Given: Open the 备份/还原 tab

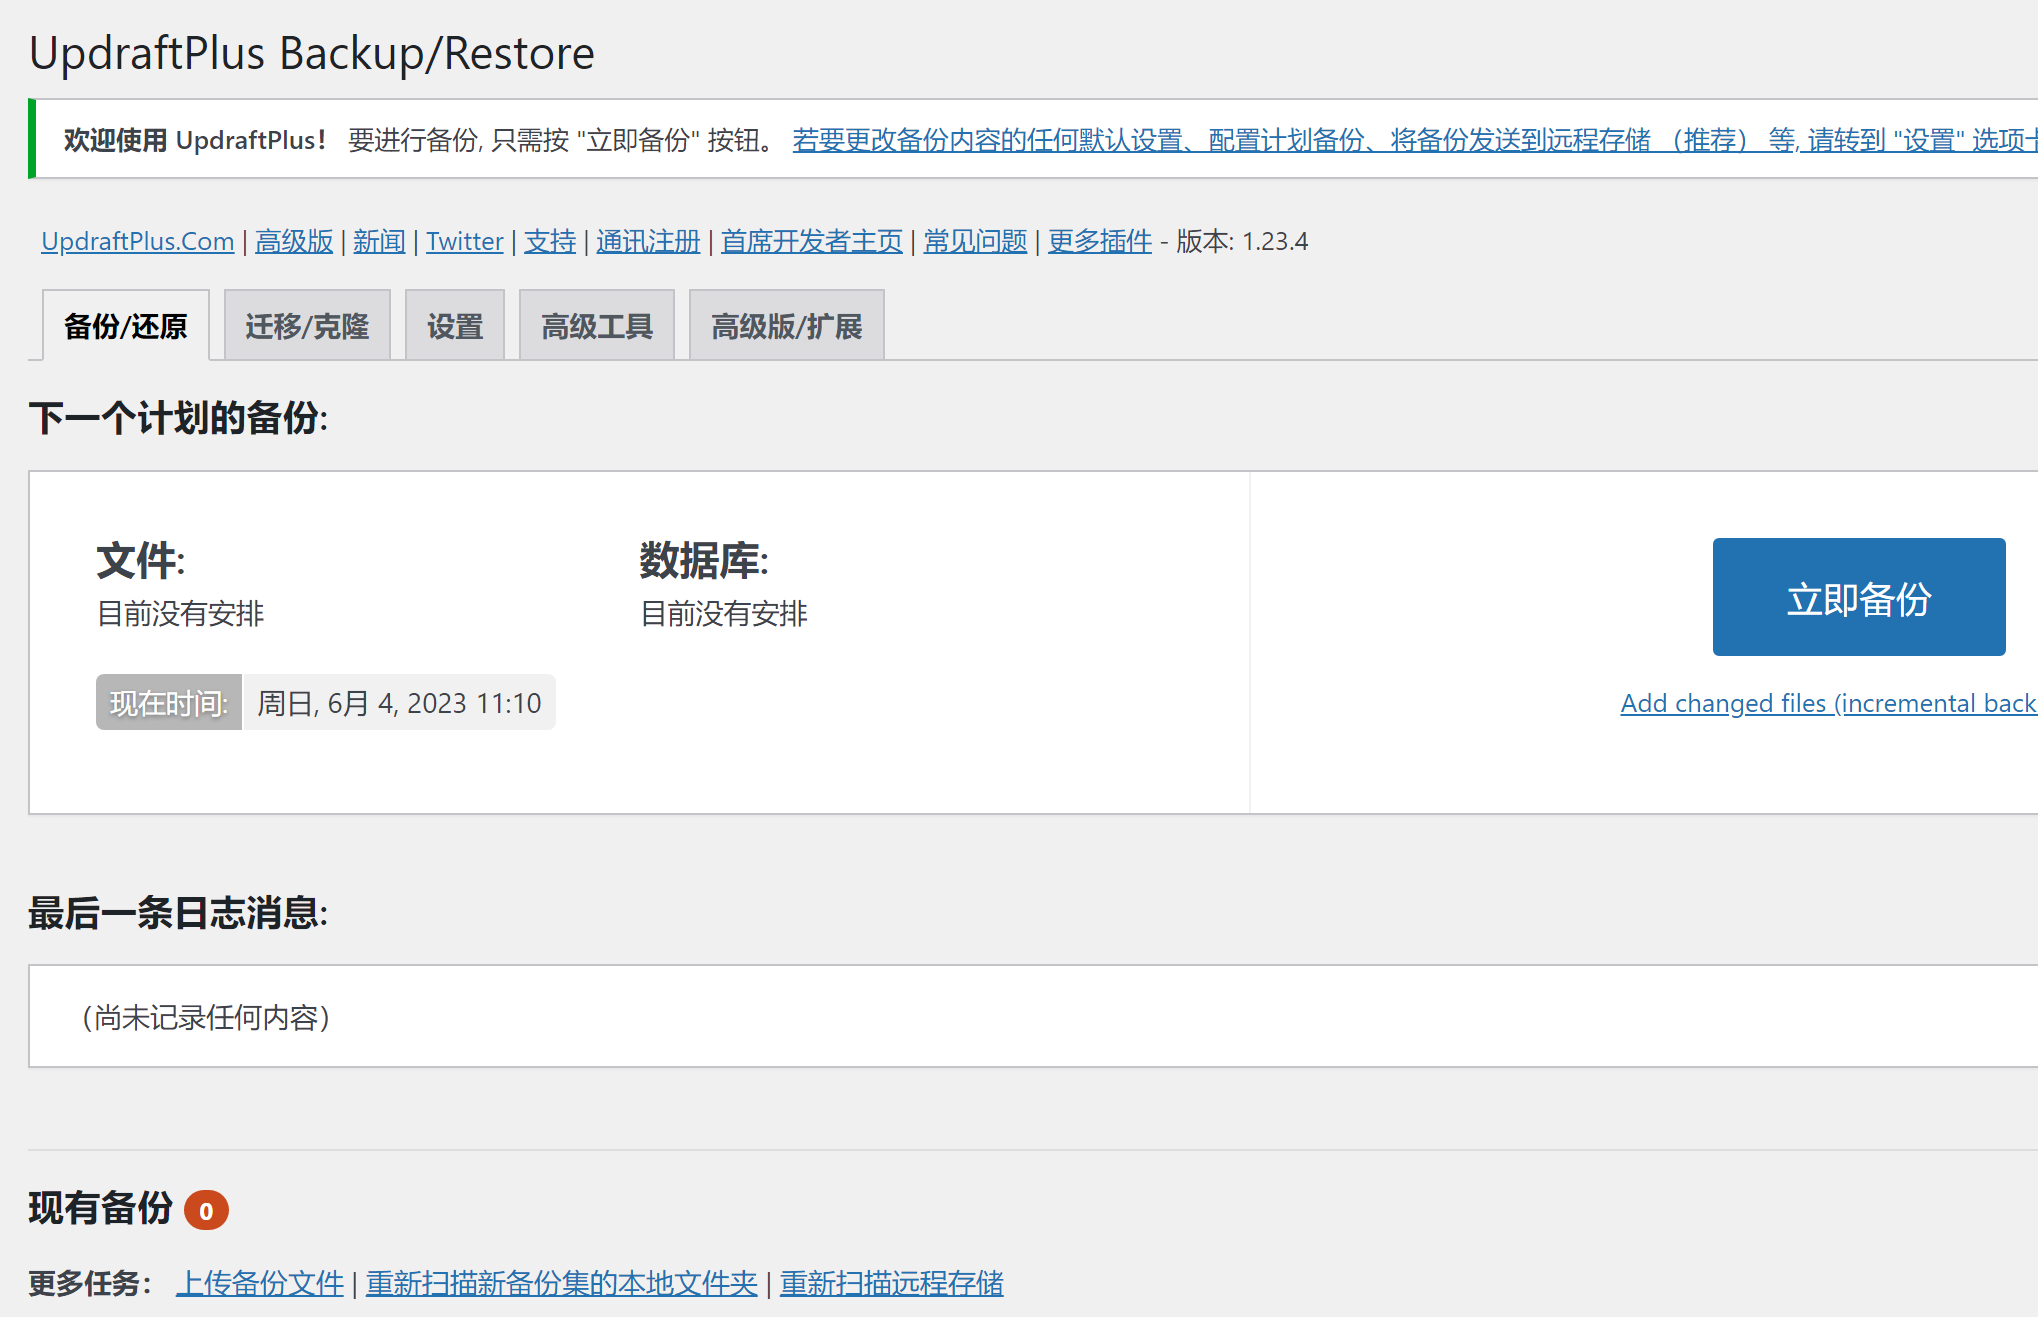Looking at the screenshot, I should [x=126, y=325].
